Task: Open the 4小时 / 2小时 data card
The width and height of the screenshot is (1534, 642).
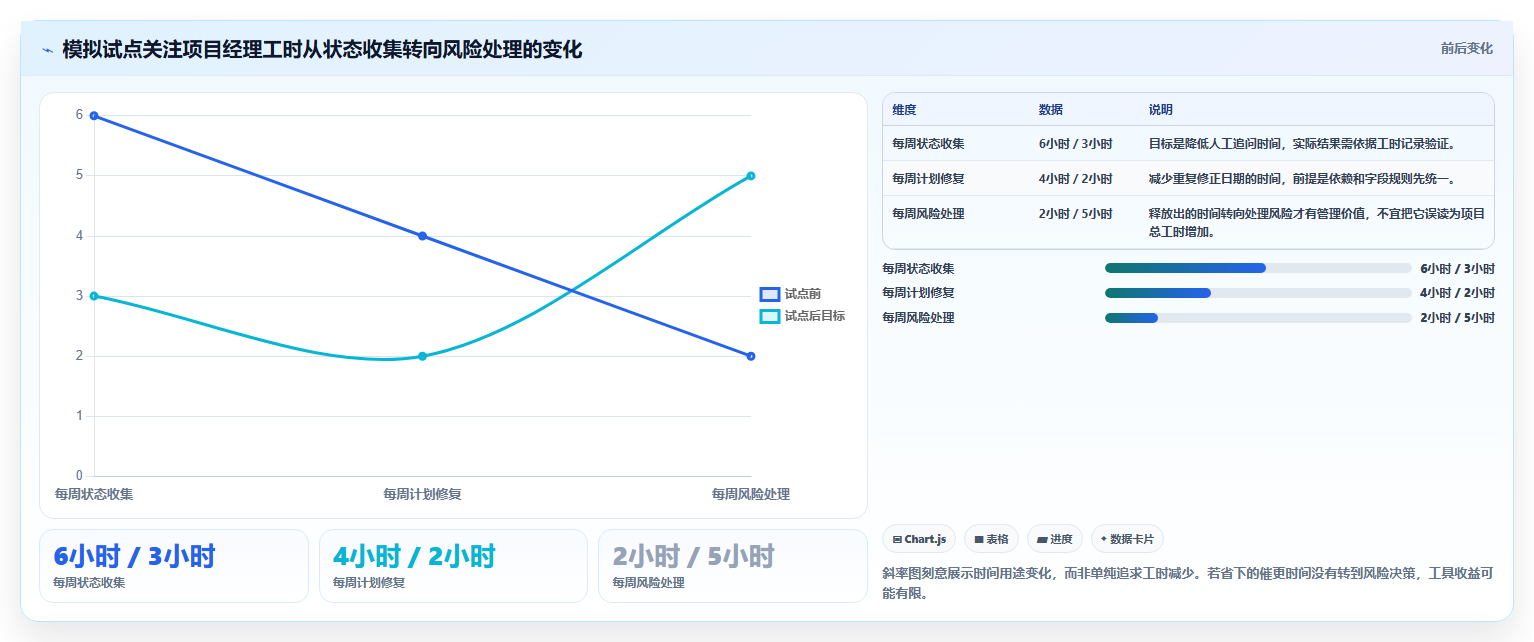Action: (x=453, y=566)
